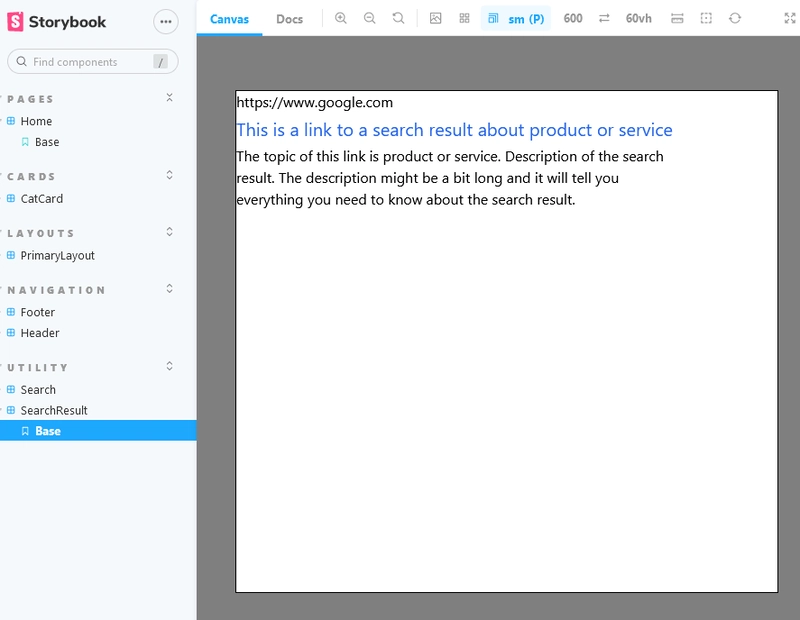Click the 60vh viewport height value
800x620 pixels.
[x=639, y=18]
